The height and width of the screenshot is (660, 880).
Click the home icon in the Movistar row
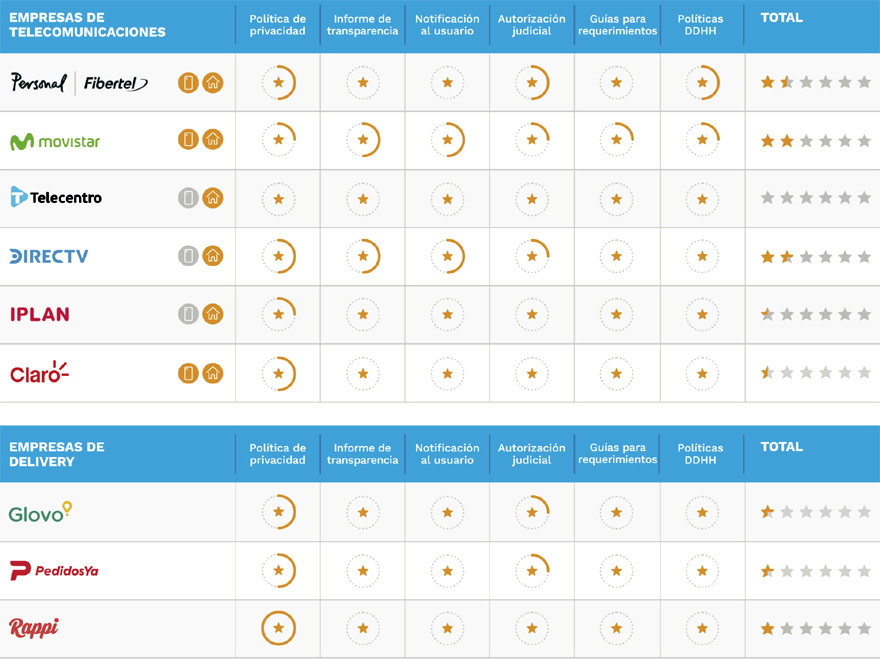click(213, 140)
